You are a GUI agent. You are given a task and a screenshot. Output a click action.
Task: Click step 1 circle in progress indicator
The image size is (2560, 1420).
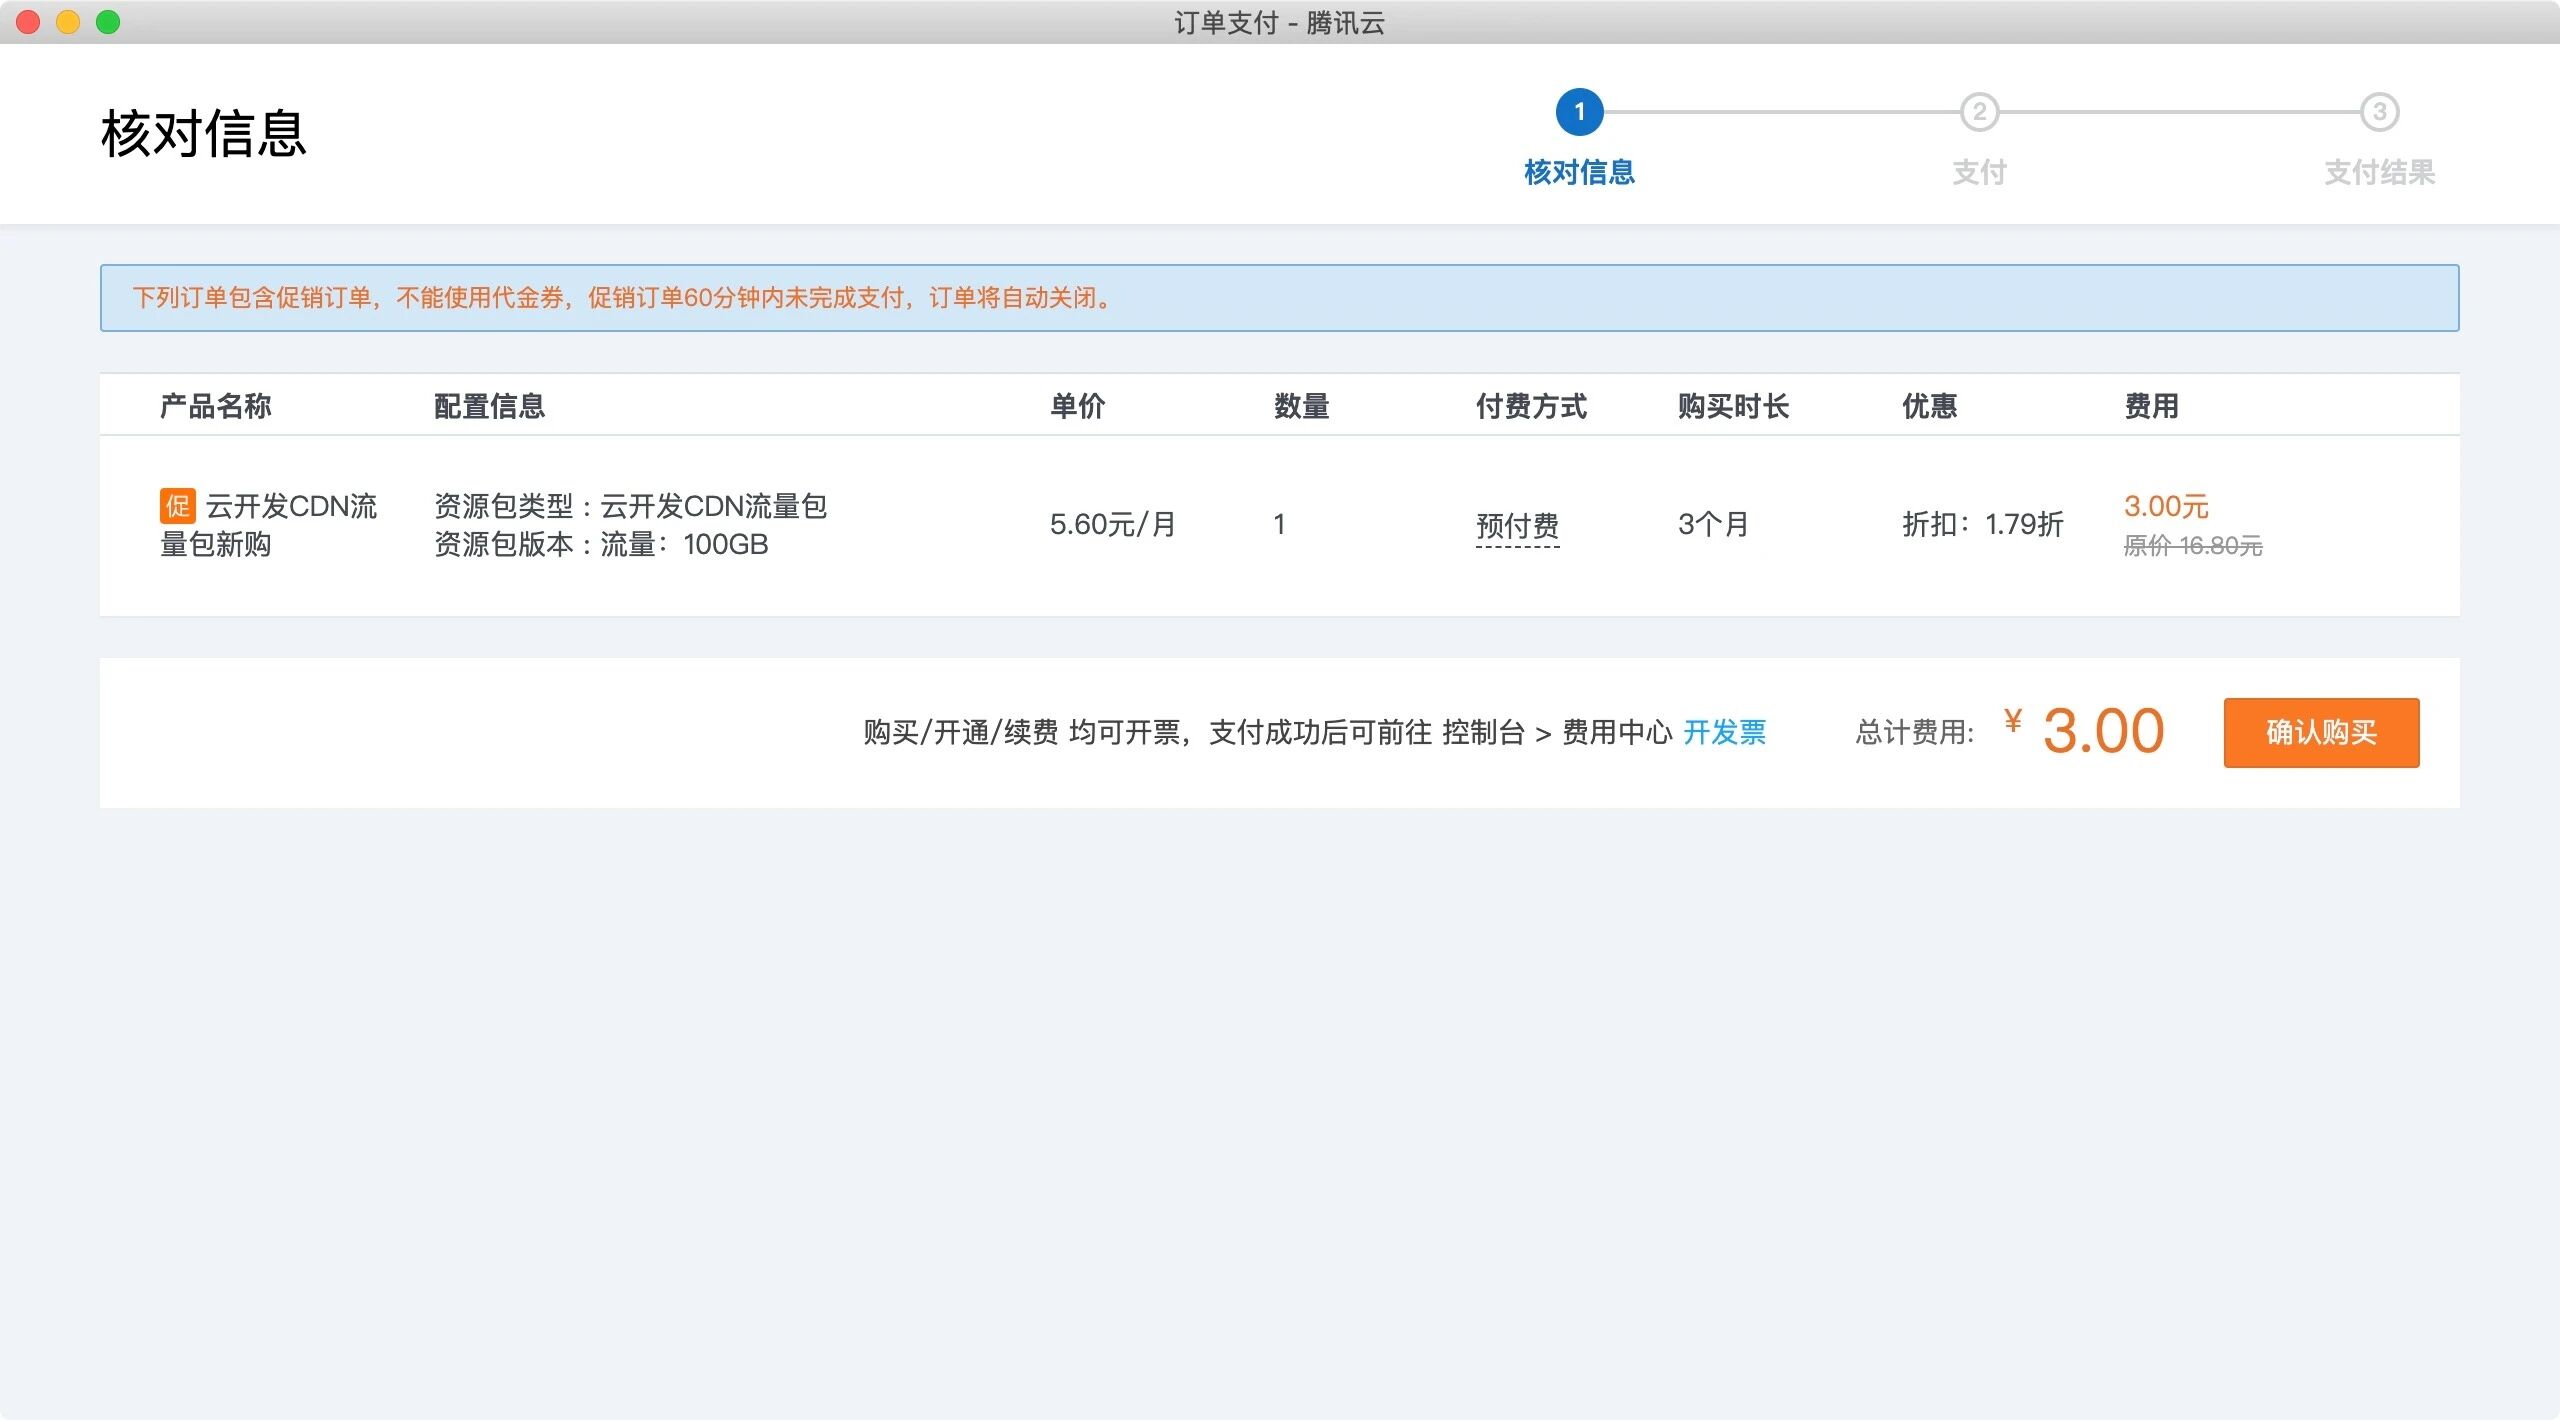[x=1579, y=112]
